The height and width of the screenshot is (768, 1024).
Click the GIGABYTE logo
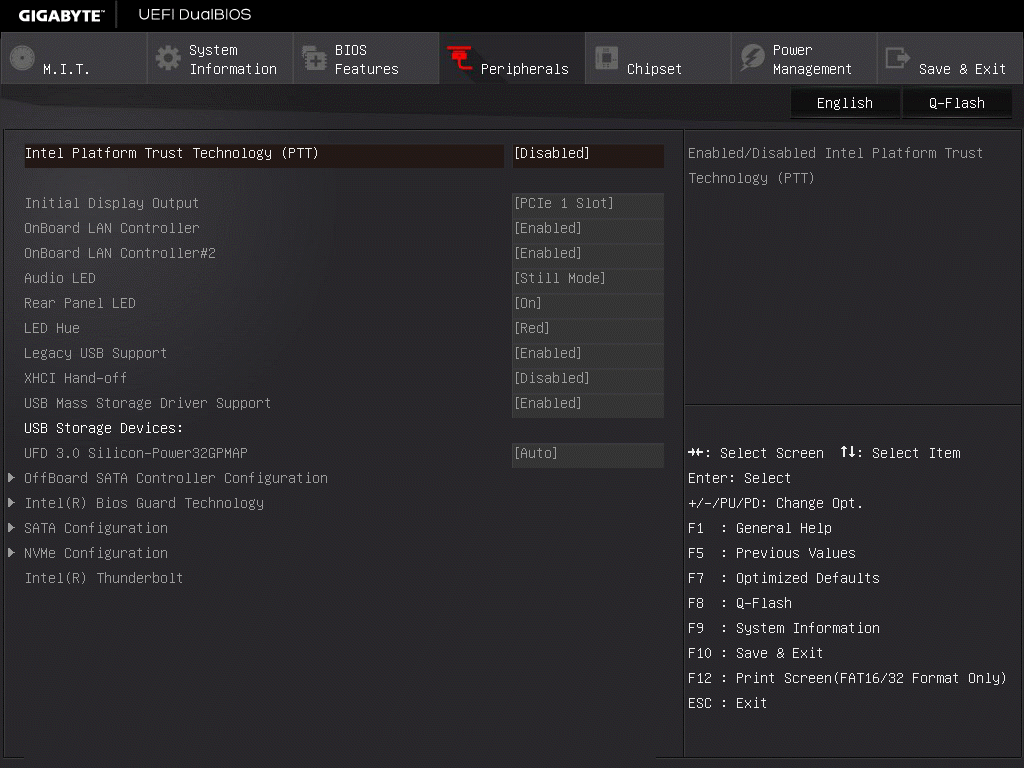click(61, 16)
